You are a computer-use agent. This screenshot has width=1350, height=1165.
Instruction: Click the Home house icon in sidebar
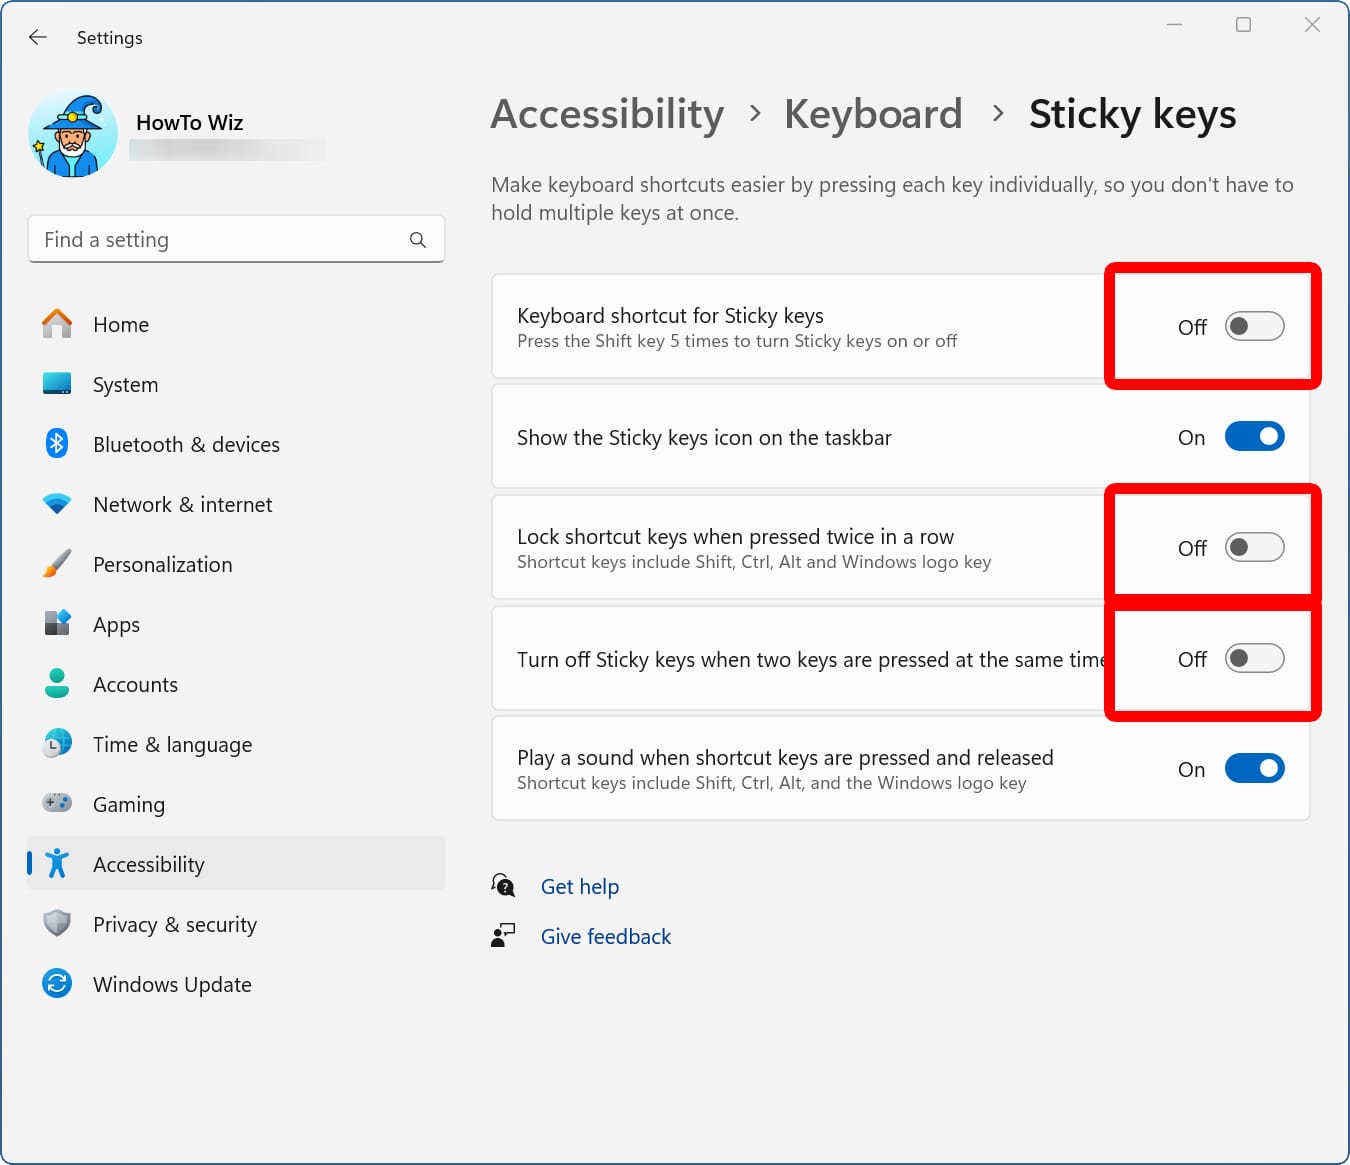point(57,324)
